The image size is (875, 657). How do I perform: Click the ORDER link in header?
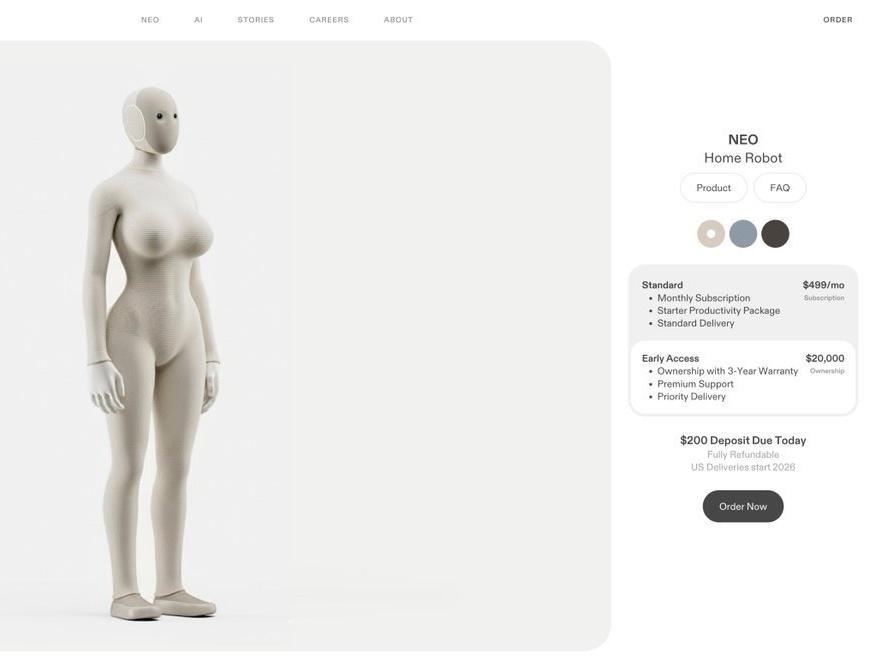(838, 20)
